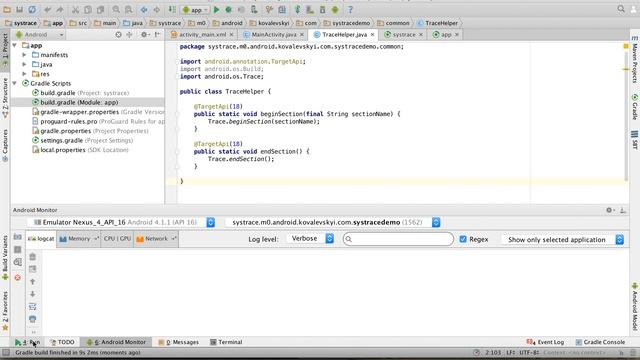This screenshot has width=640, height=360.
Task: Click the logcat Scroll down arrow
Action: tap(33, 294)
